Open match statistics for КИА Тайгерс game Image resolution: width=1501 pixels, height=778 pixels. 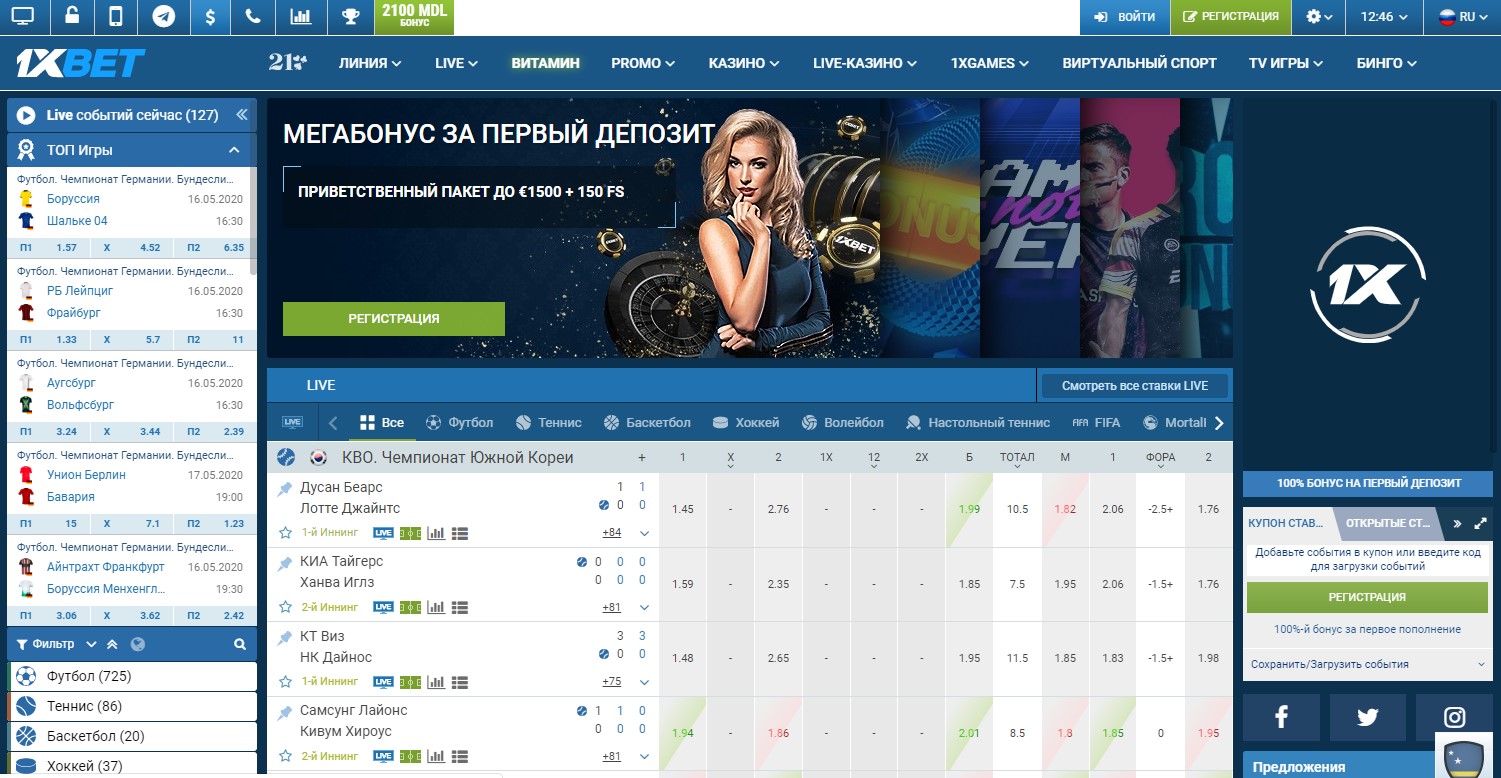point(436,606)
